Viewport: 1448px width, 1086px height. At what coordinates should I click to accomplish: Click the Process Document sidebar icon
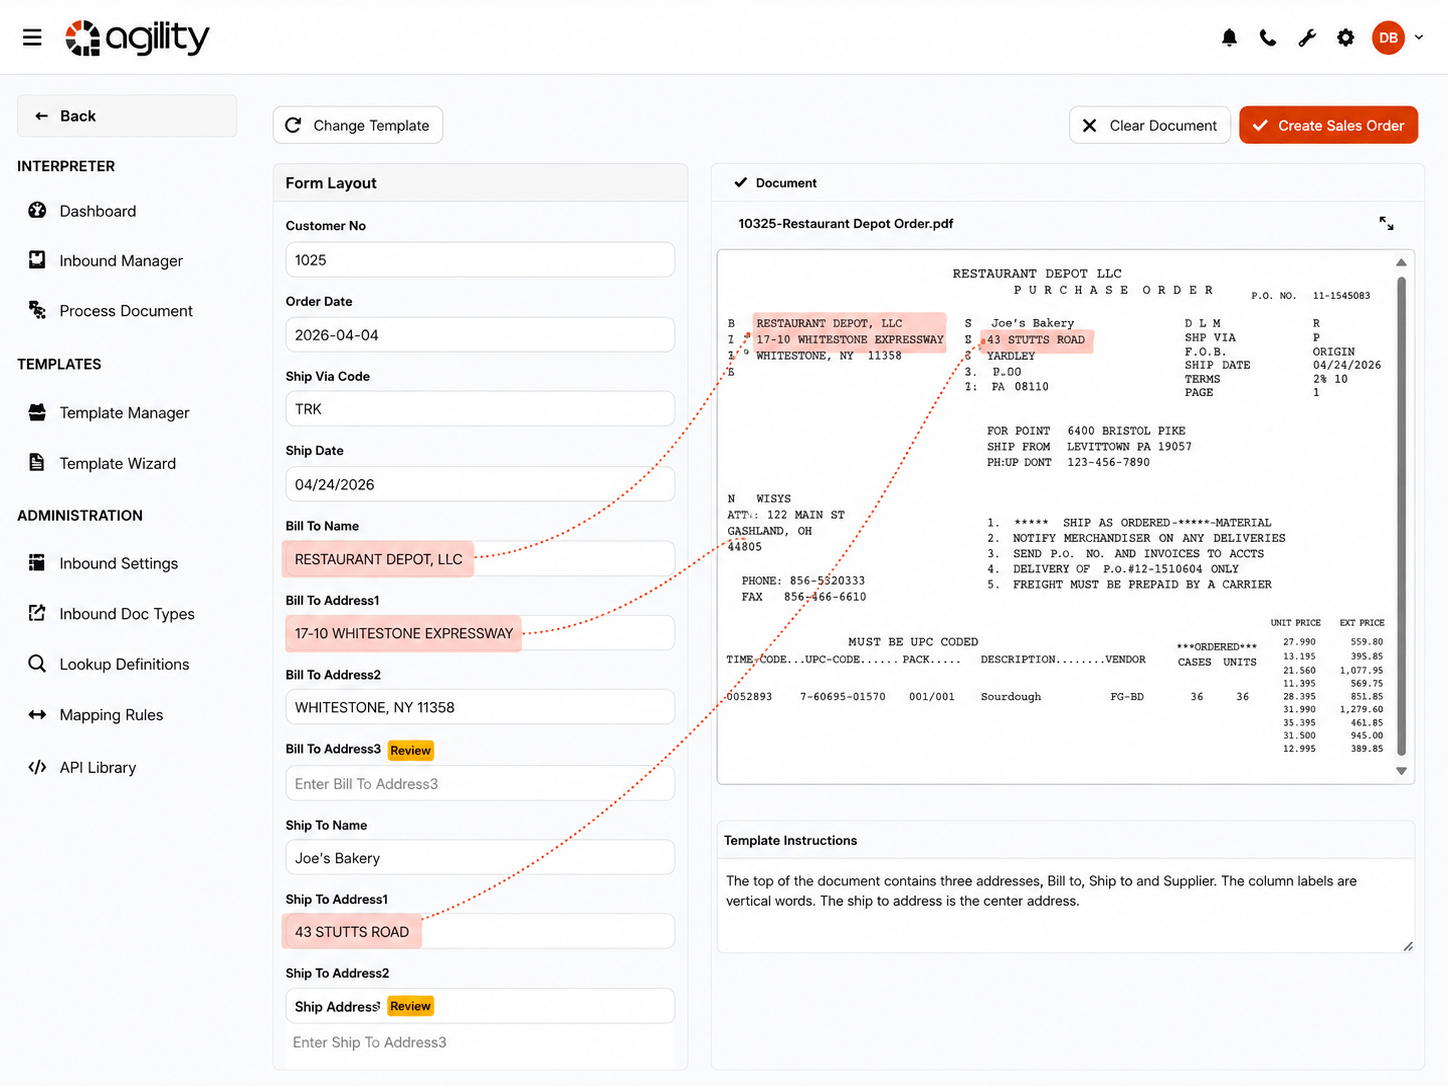[37, 310]
